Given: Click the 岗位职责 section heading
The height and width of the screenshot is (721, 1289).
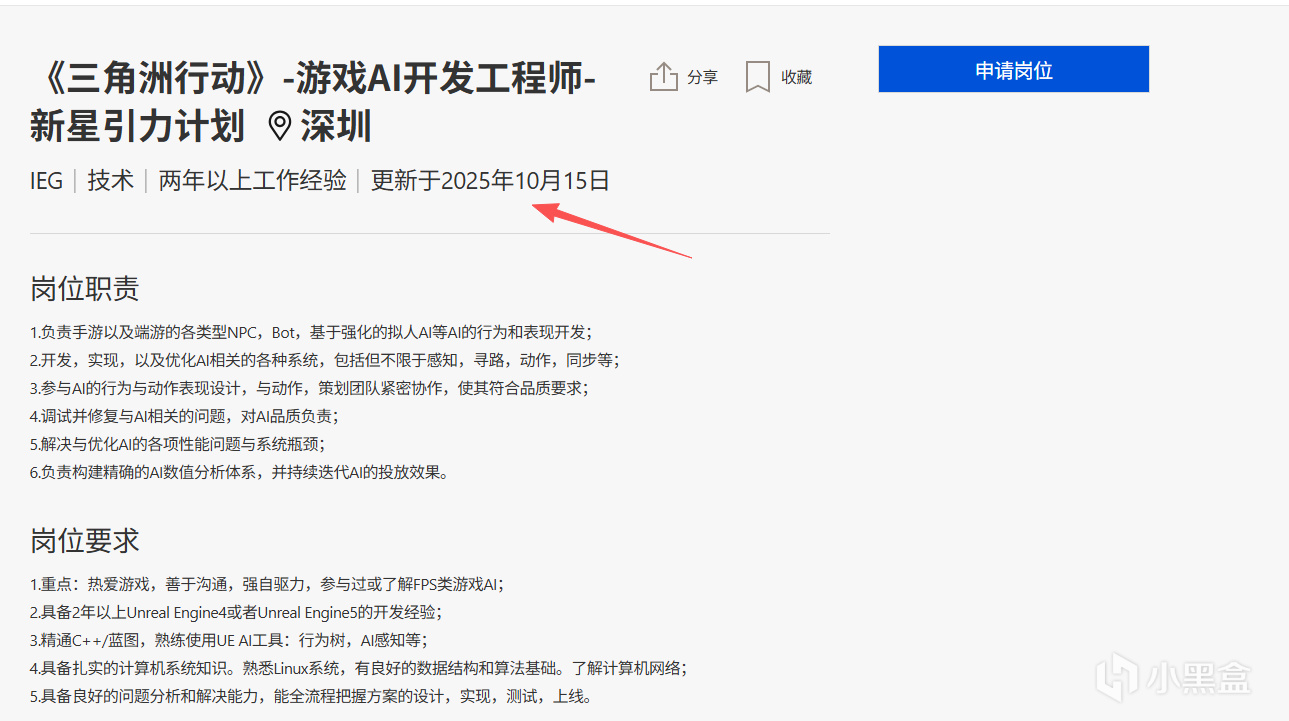Looking at the screenshot, I should pyautogui.click(x=85, y=289).
